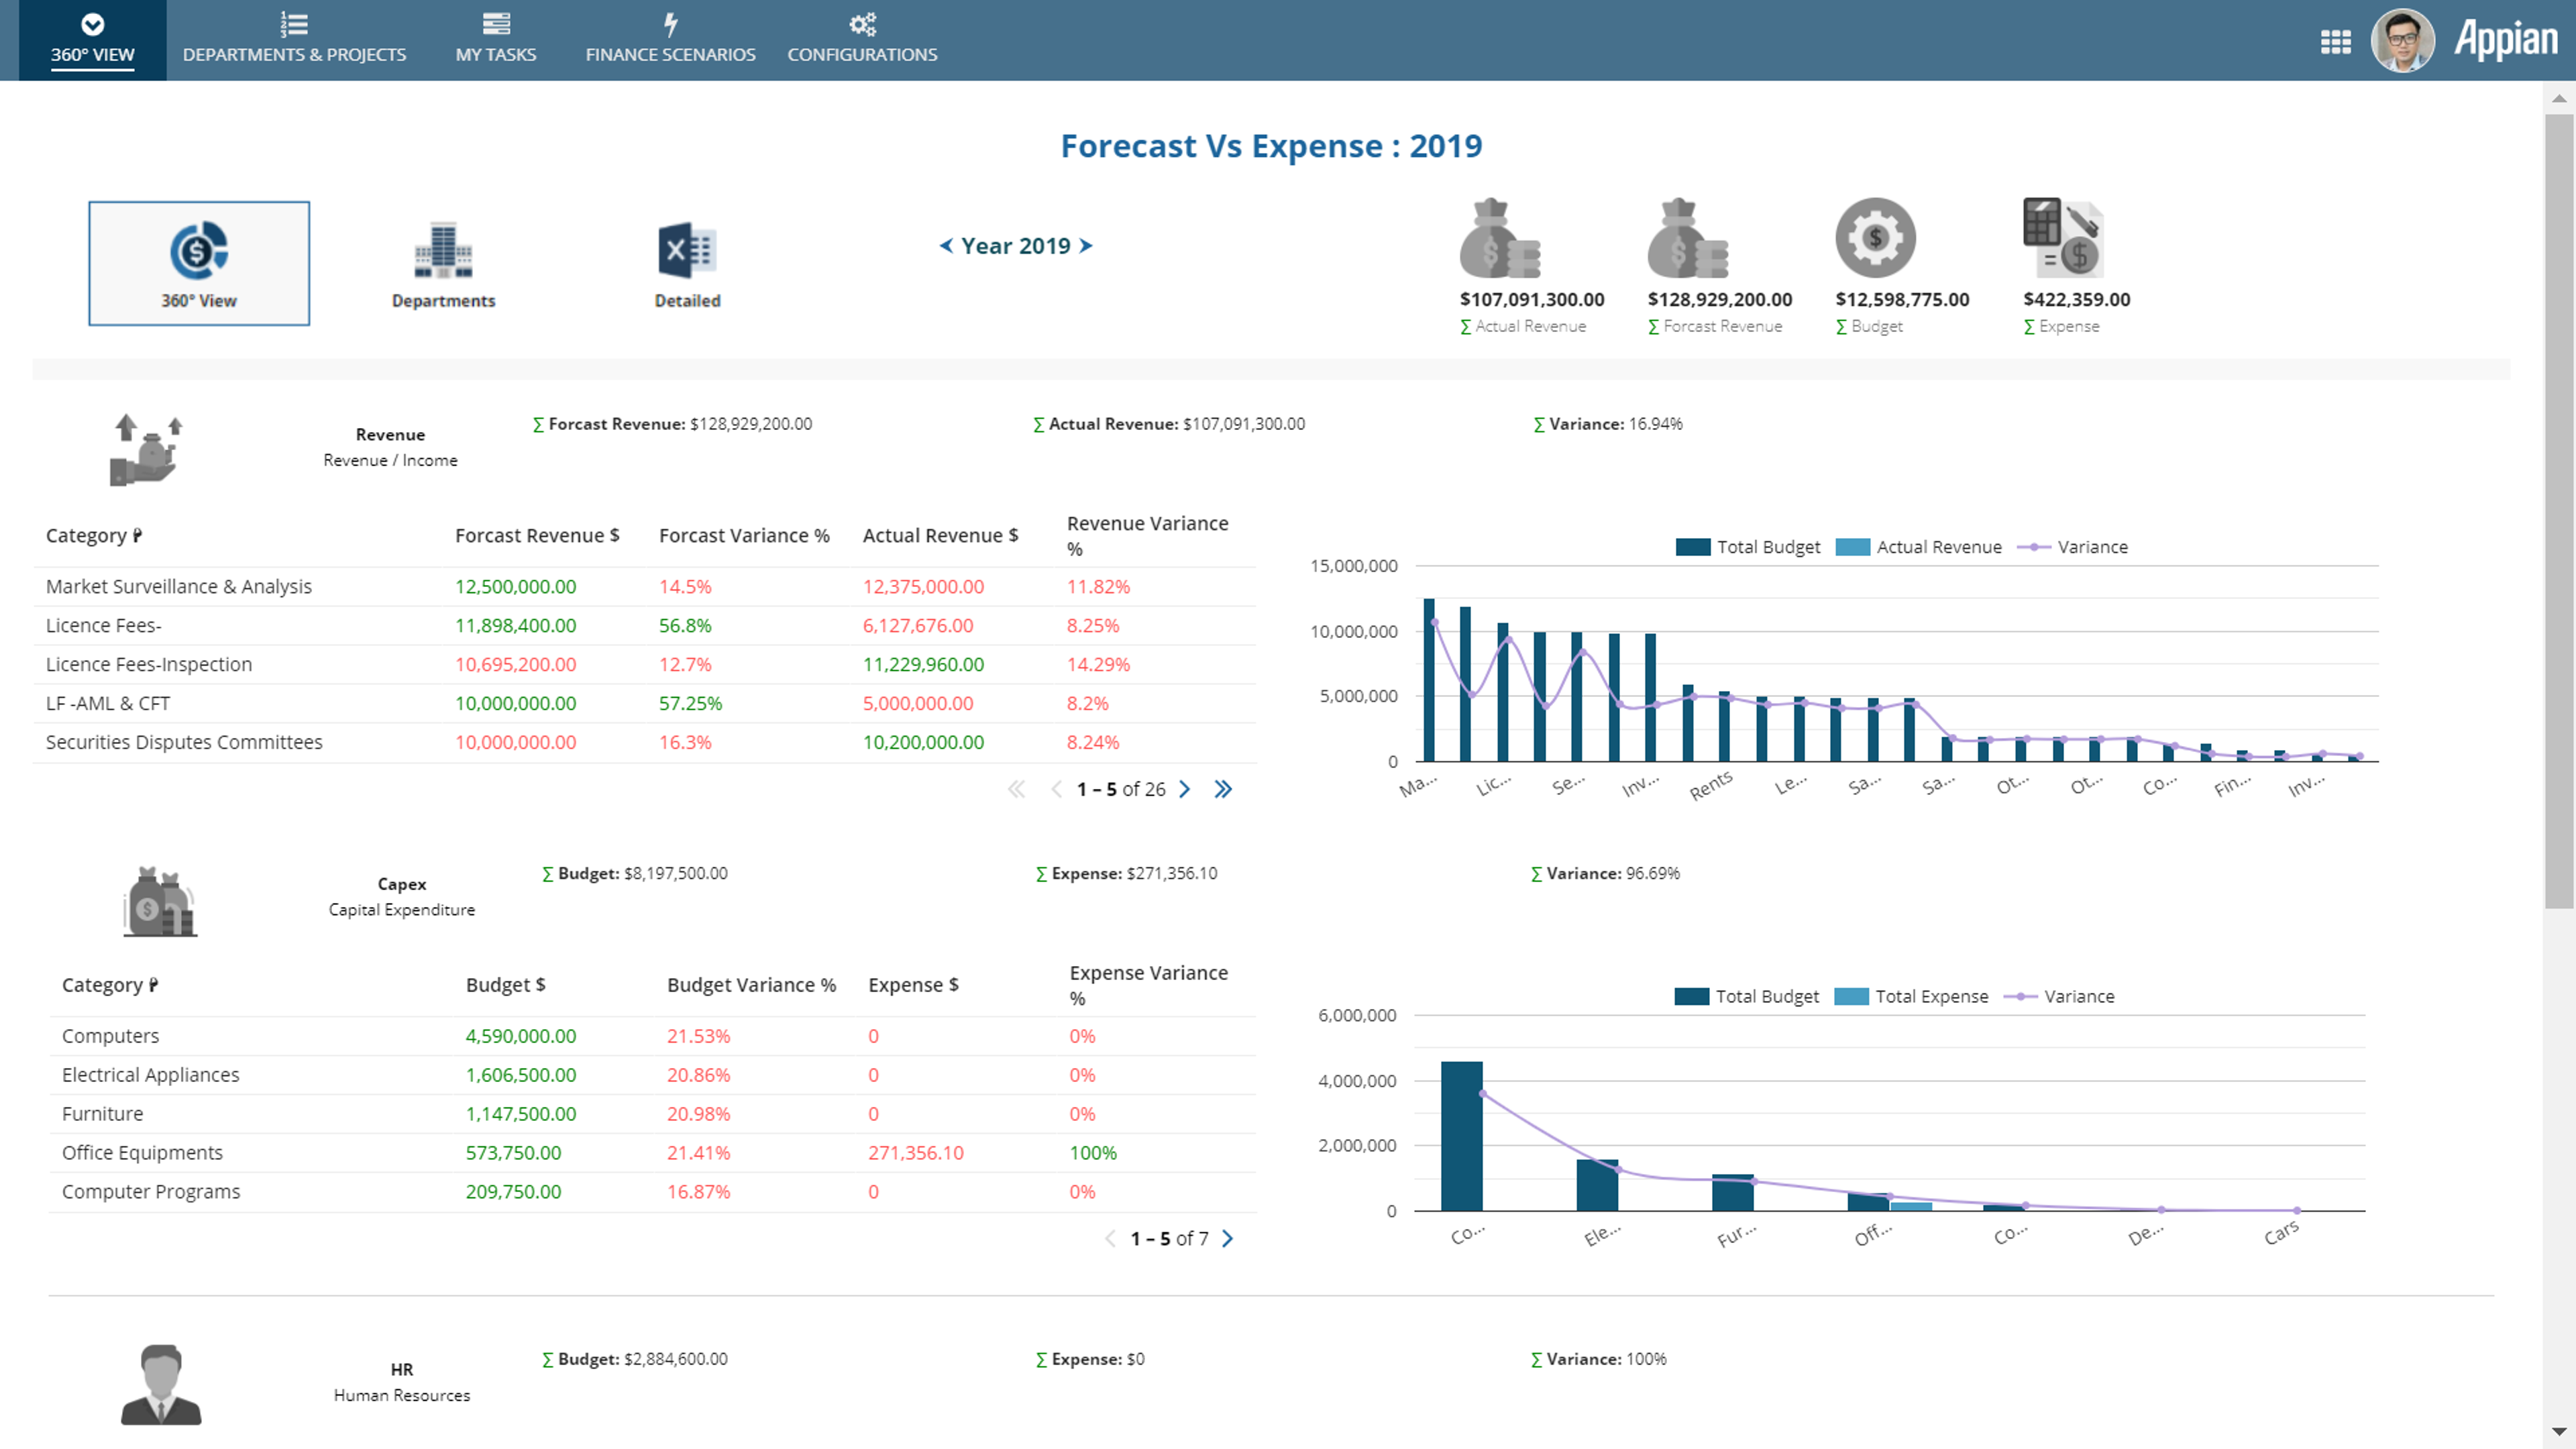Image resolution: width=2576 pixels, height=1449 pixels.
Task: Click the HR person icon
Action: coord(161,1384)
